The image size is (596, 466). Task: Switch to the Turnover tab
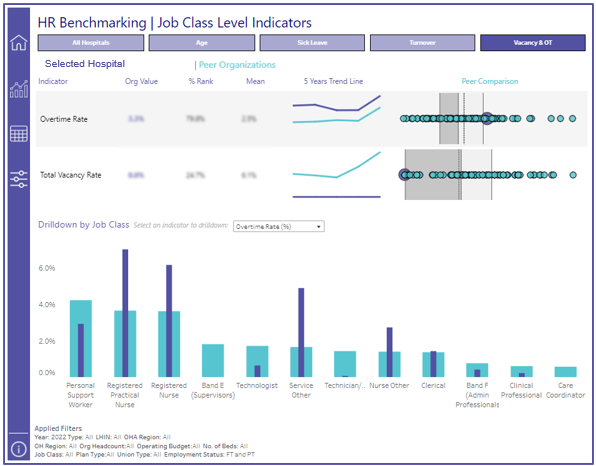coord(422,43)
